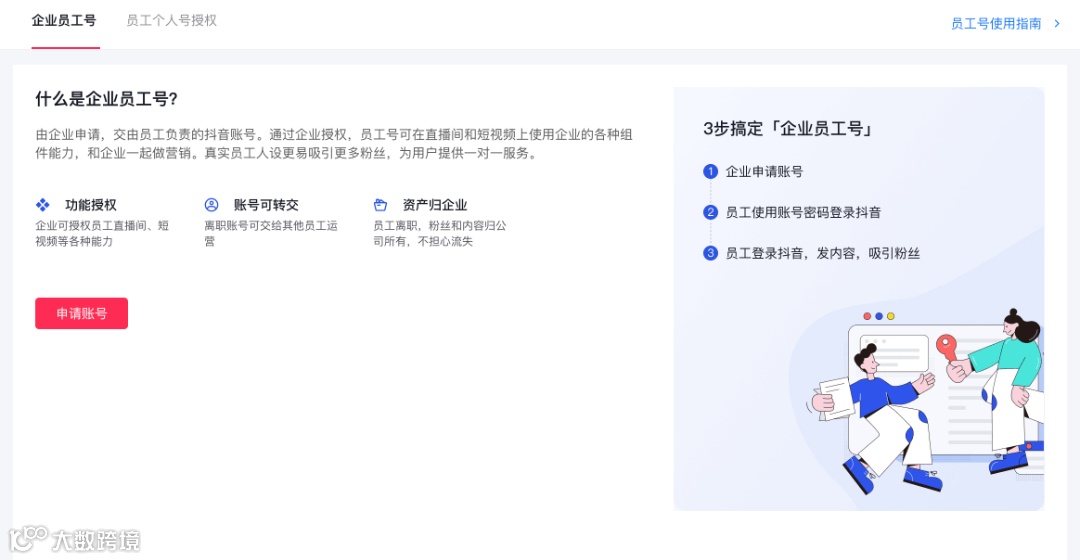Click the step 1 number badge
The image size is (1080, 560).
710,172
